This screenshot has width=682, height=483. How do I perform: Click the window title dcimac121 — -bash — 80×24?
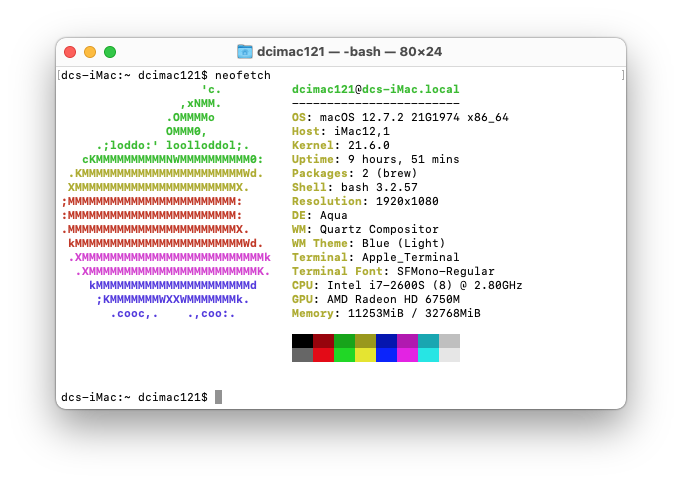click(349, 52)
